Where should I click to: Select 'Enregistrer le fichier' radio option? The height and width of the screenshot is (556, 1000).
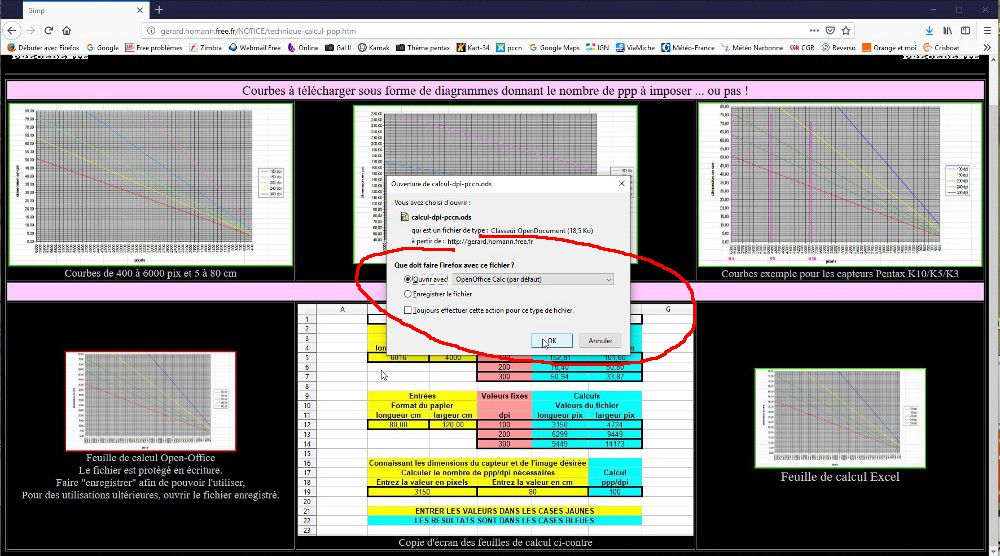(x=408, y=294)
